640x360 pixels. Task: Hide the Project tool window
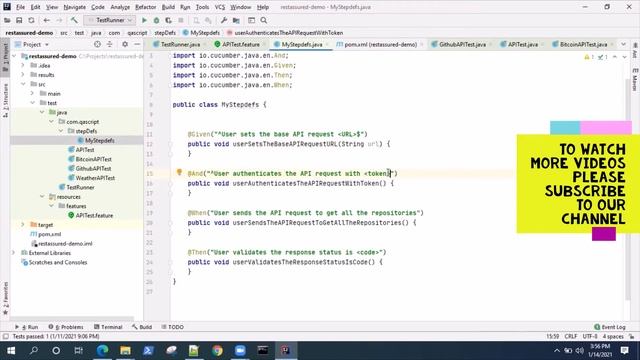(137, 44)
